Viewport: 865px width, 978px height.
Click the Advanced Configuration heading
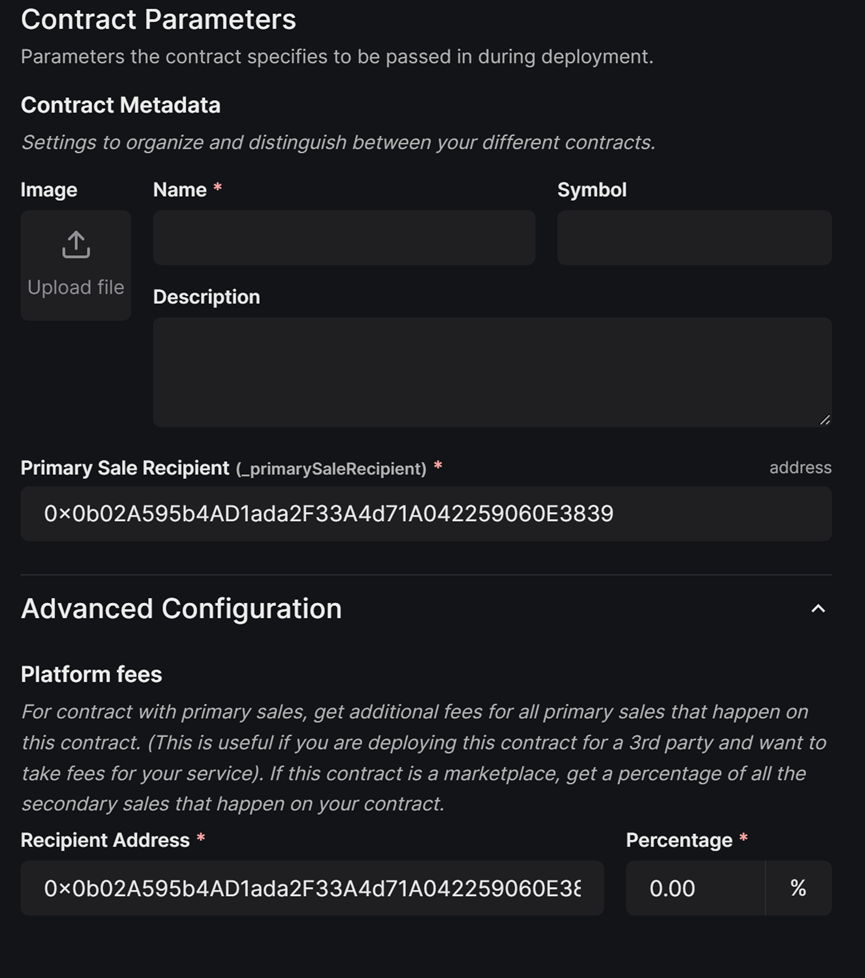pyautogui.click(x=181, y=609)
